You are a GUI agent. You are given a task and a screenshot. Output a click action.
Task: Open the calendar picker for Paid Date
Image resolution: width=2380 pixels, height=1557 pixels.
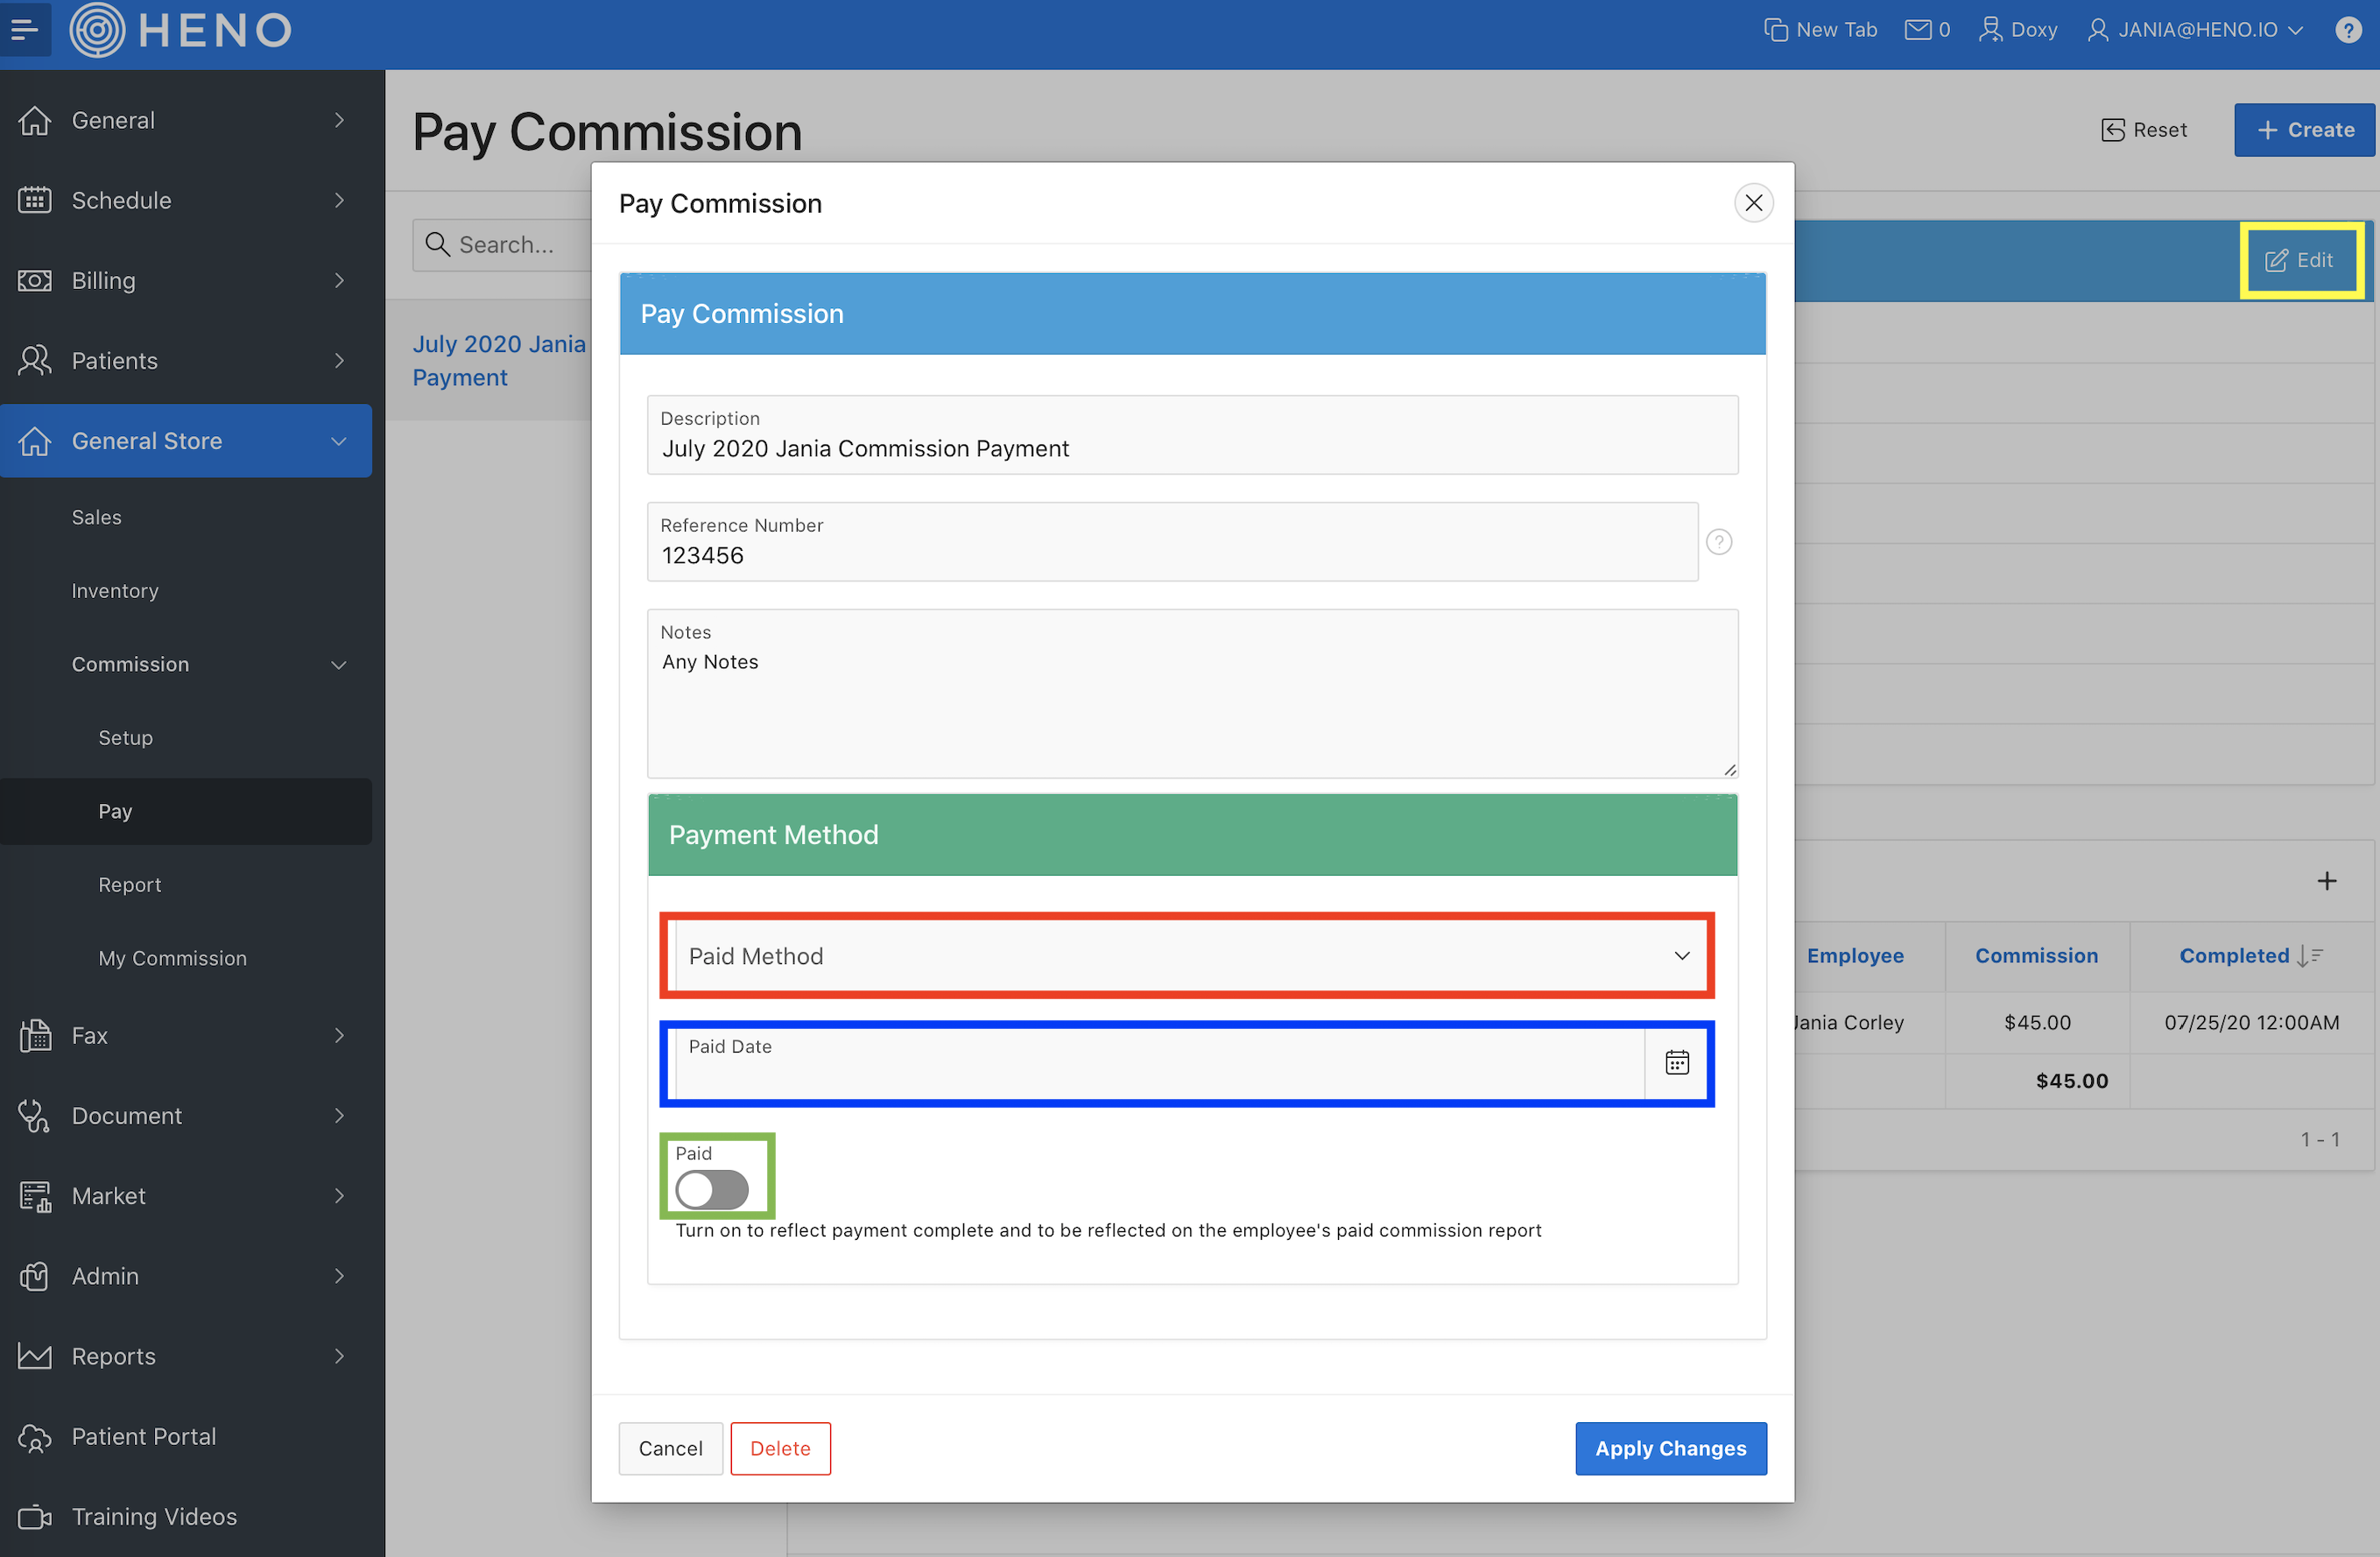(x=1677, y=1062)
